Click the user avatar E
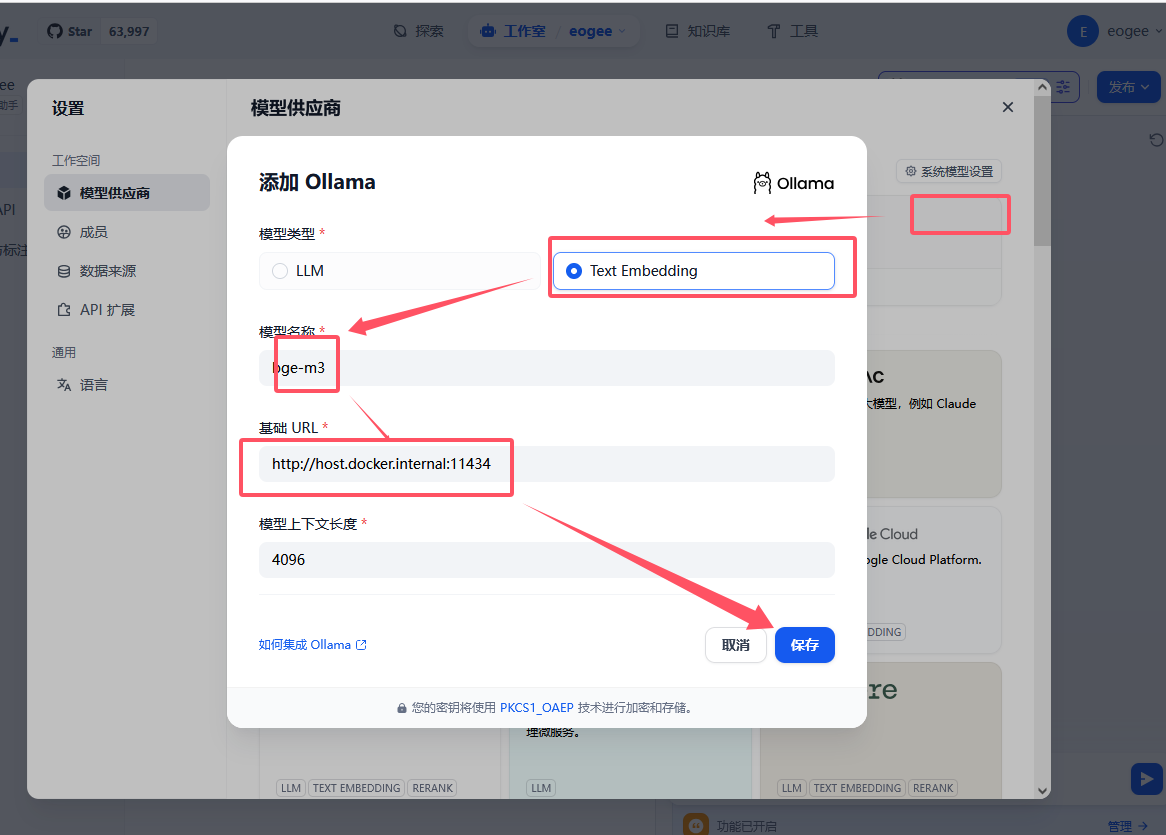This screenshot has height=835, width=1166. coord(1083,31)
